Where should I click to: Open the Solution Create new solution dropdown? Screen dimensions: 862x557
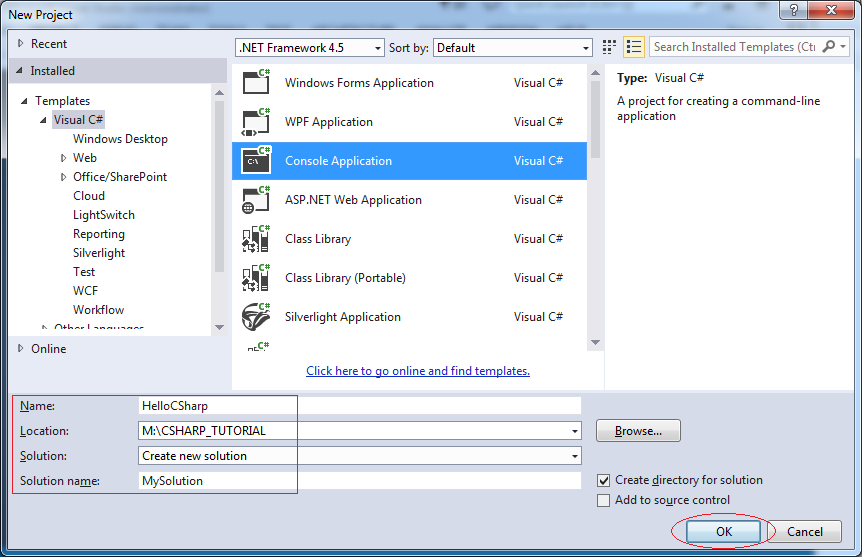coord(574,456)
